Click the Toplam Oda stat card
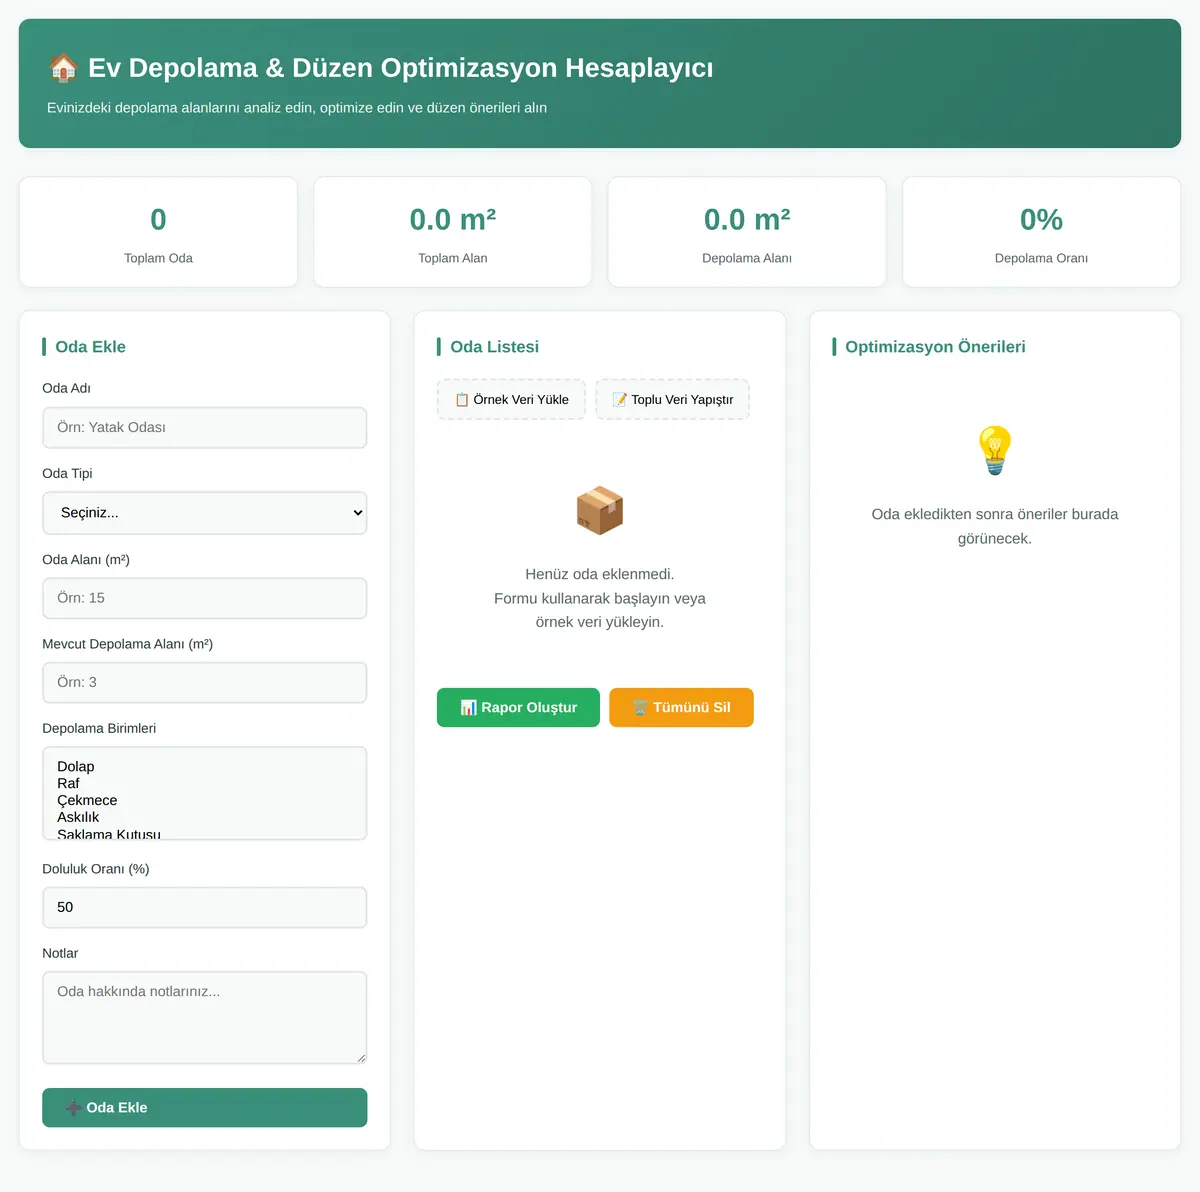This screenshot has height=1192, width=1200. point(158,232)
